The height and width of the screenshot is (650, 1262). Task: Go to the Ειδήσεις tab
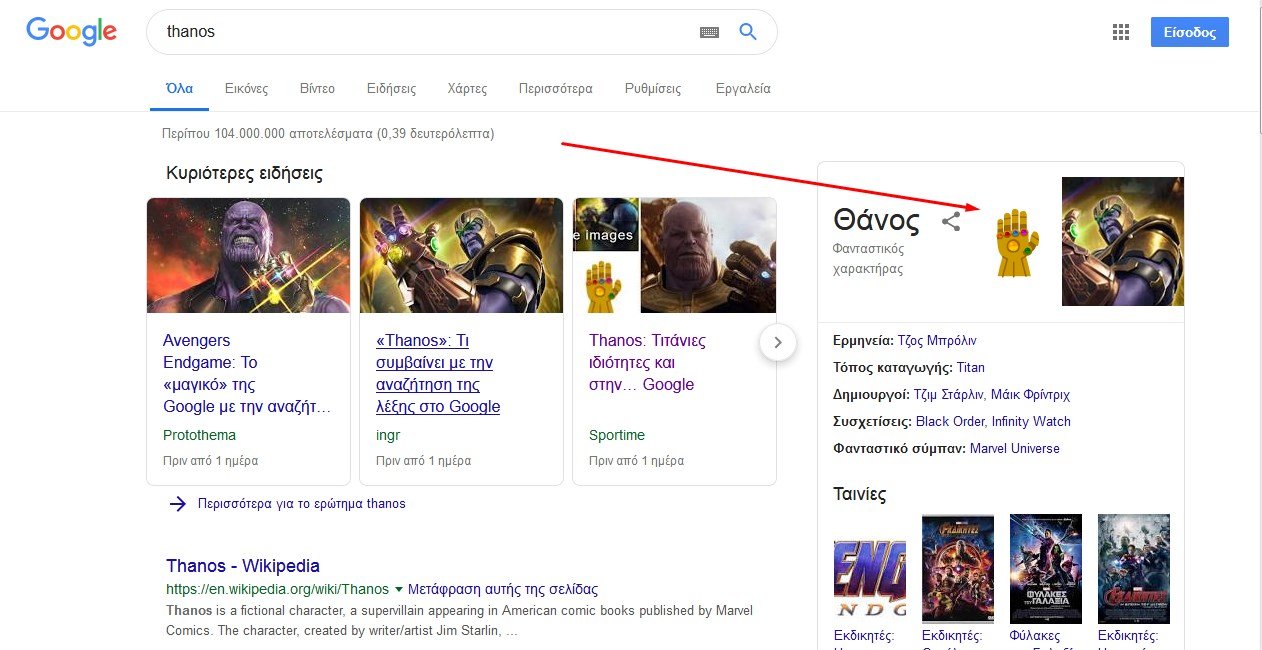tap(391, 88)
